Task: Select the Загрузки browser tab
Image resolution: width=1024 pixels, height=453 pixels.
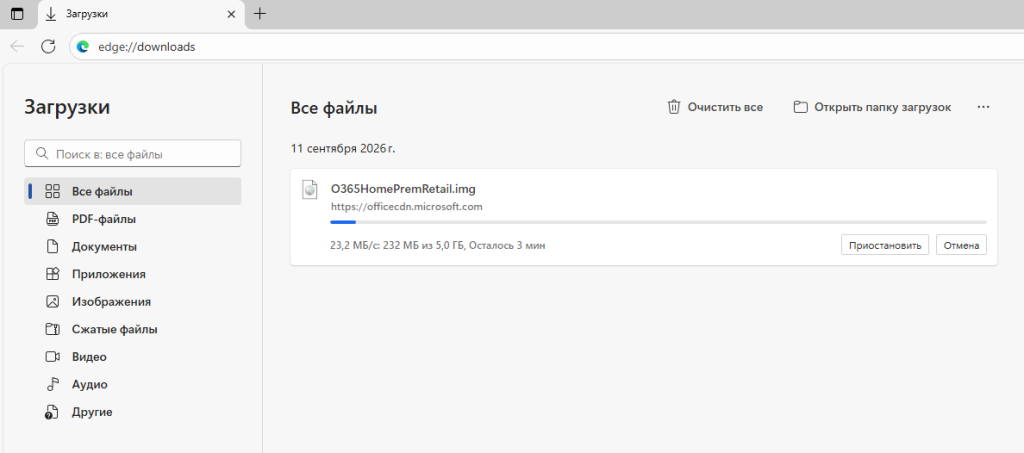Action: point(142,14)
